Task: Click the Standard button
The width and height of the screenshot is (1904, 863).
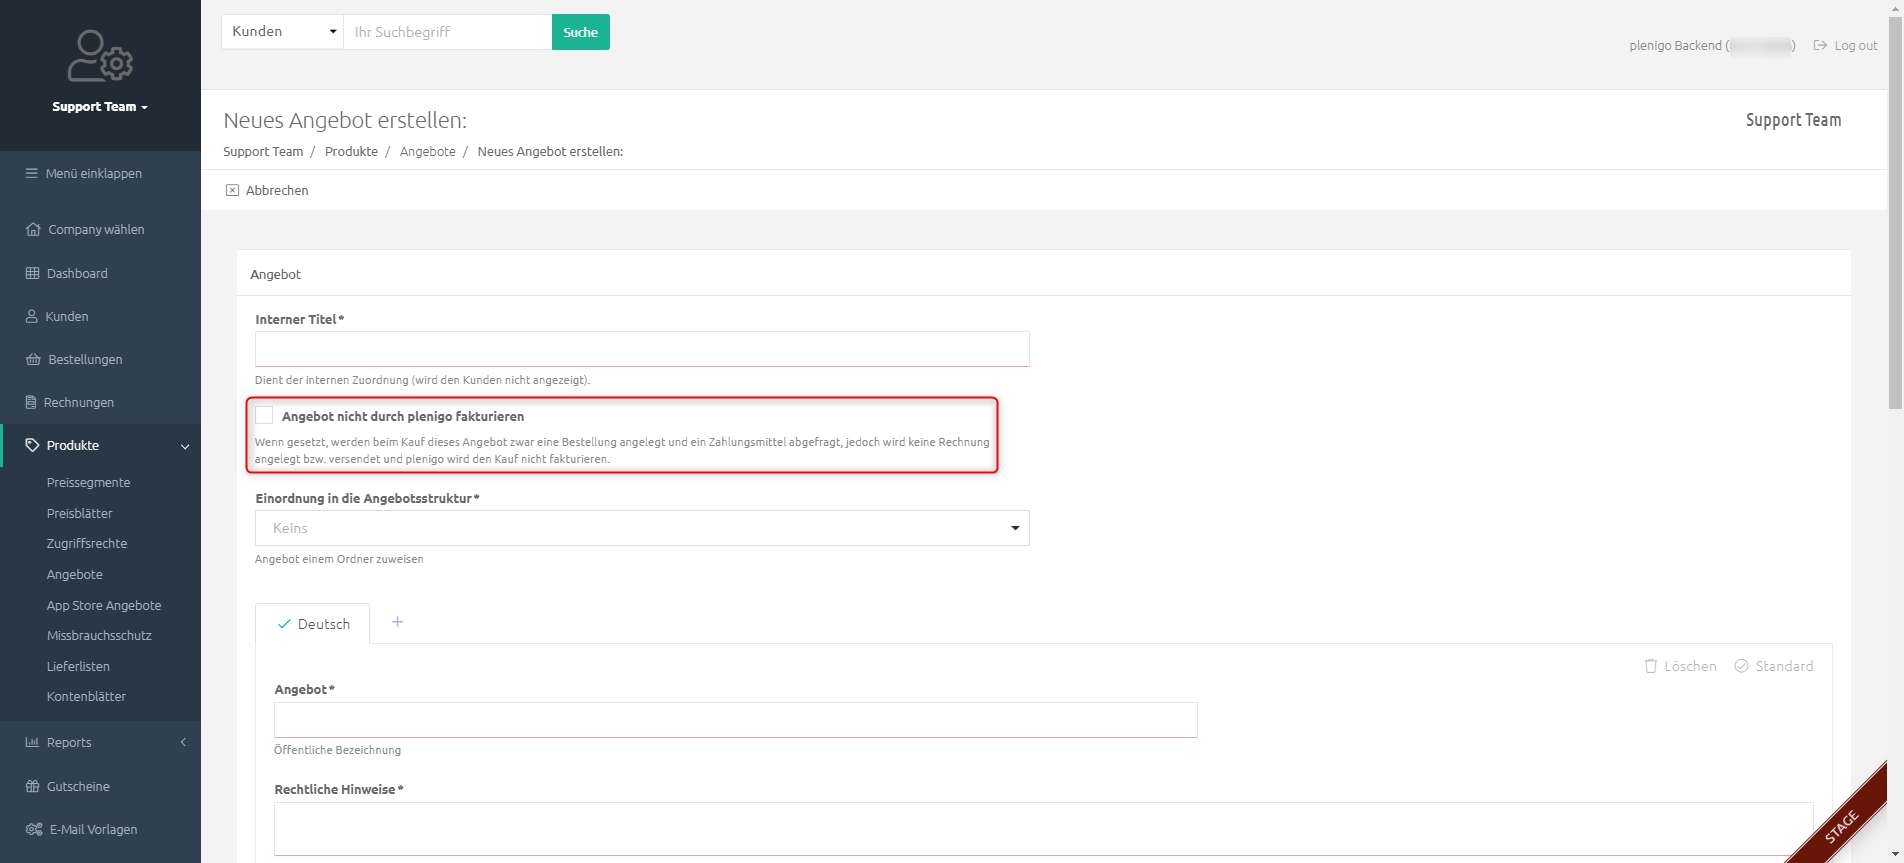Action: tap(1774, 666)
